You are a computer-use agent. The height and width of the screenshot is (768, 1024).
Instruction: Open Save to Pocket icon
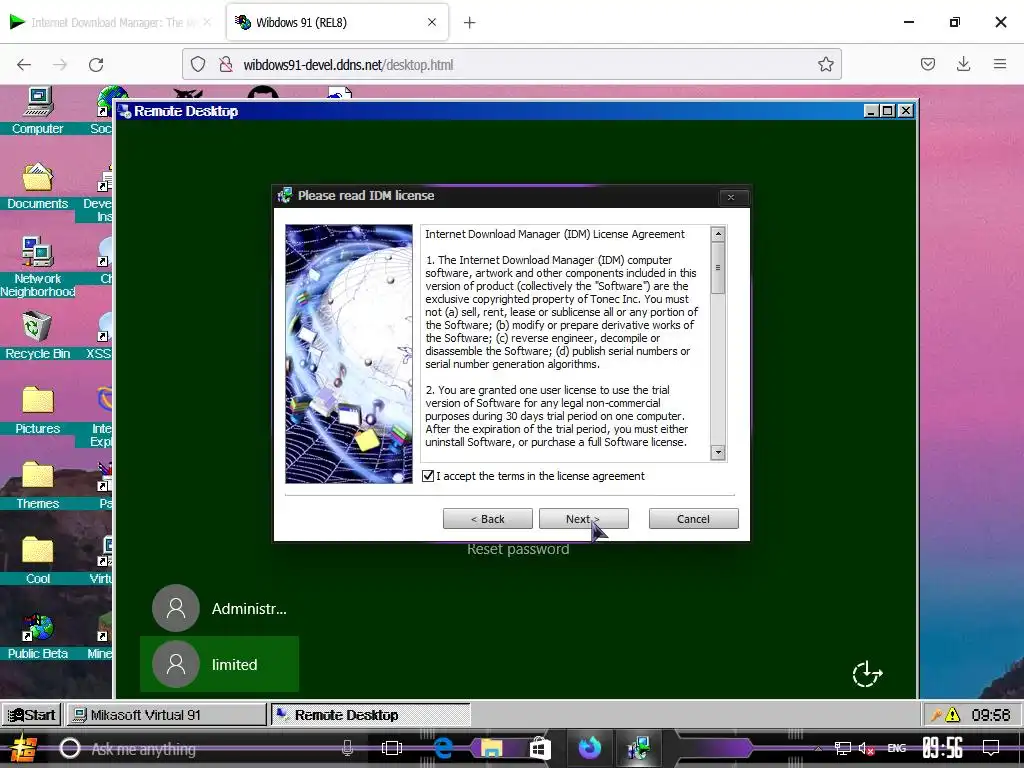point(927,64)
